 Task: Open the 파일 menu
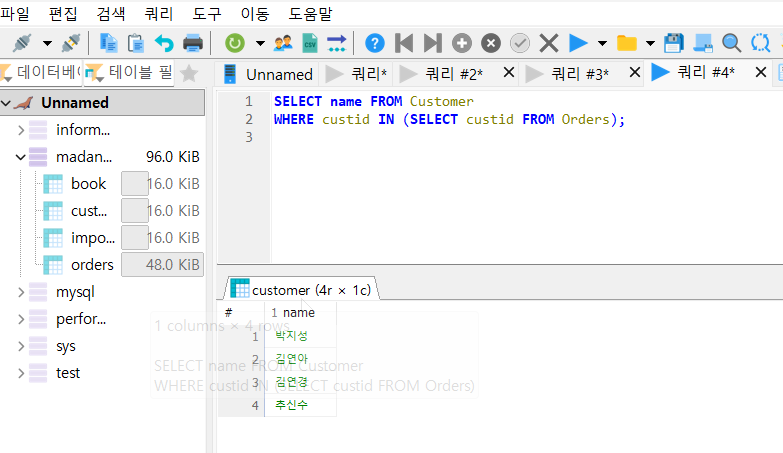pyautogui.click(x=15, y=13)
